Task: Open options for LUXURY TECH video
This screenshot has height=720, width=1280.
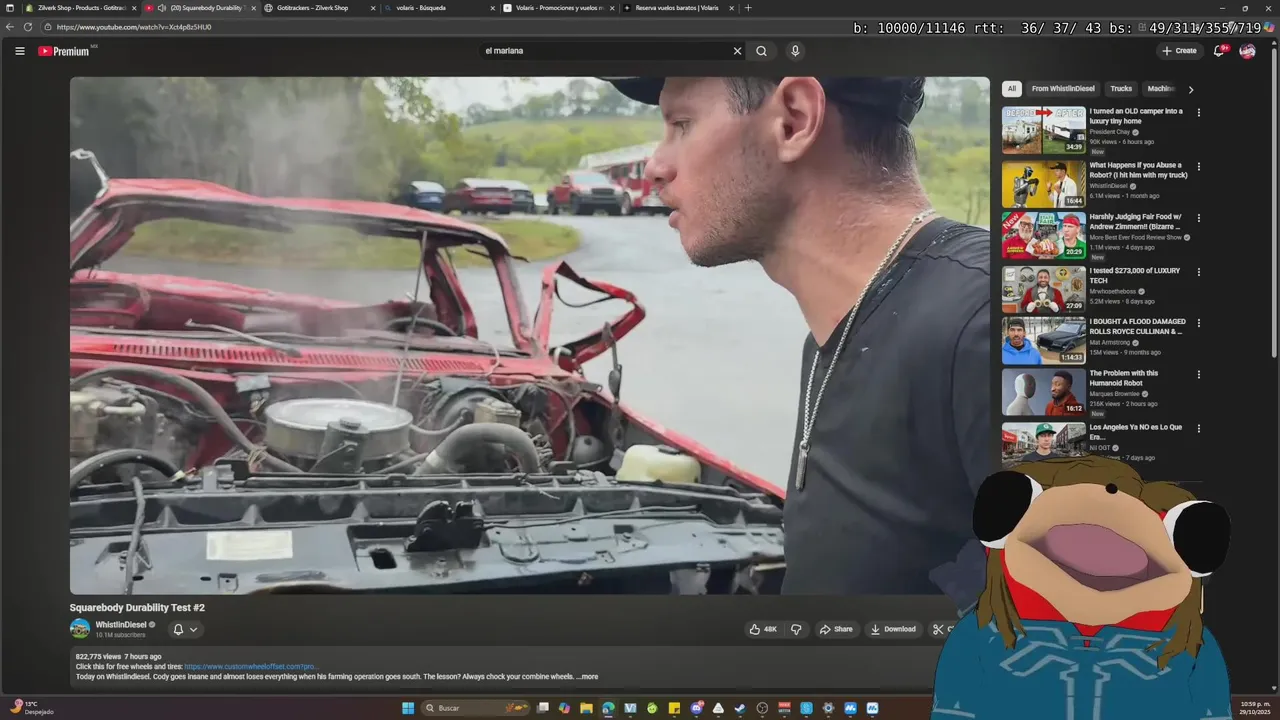Action: coord(1199,272)
